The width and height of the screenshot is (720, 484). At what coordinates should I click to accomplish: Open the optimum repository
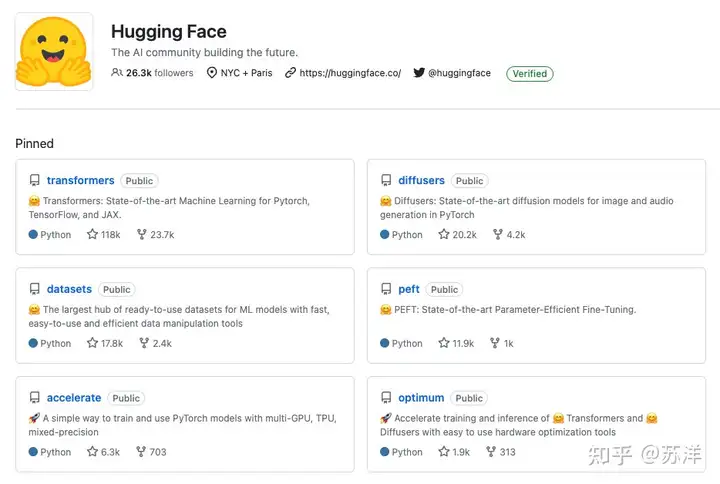point(421,398)
